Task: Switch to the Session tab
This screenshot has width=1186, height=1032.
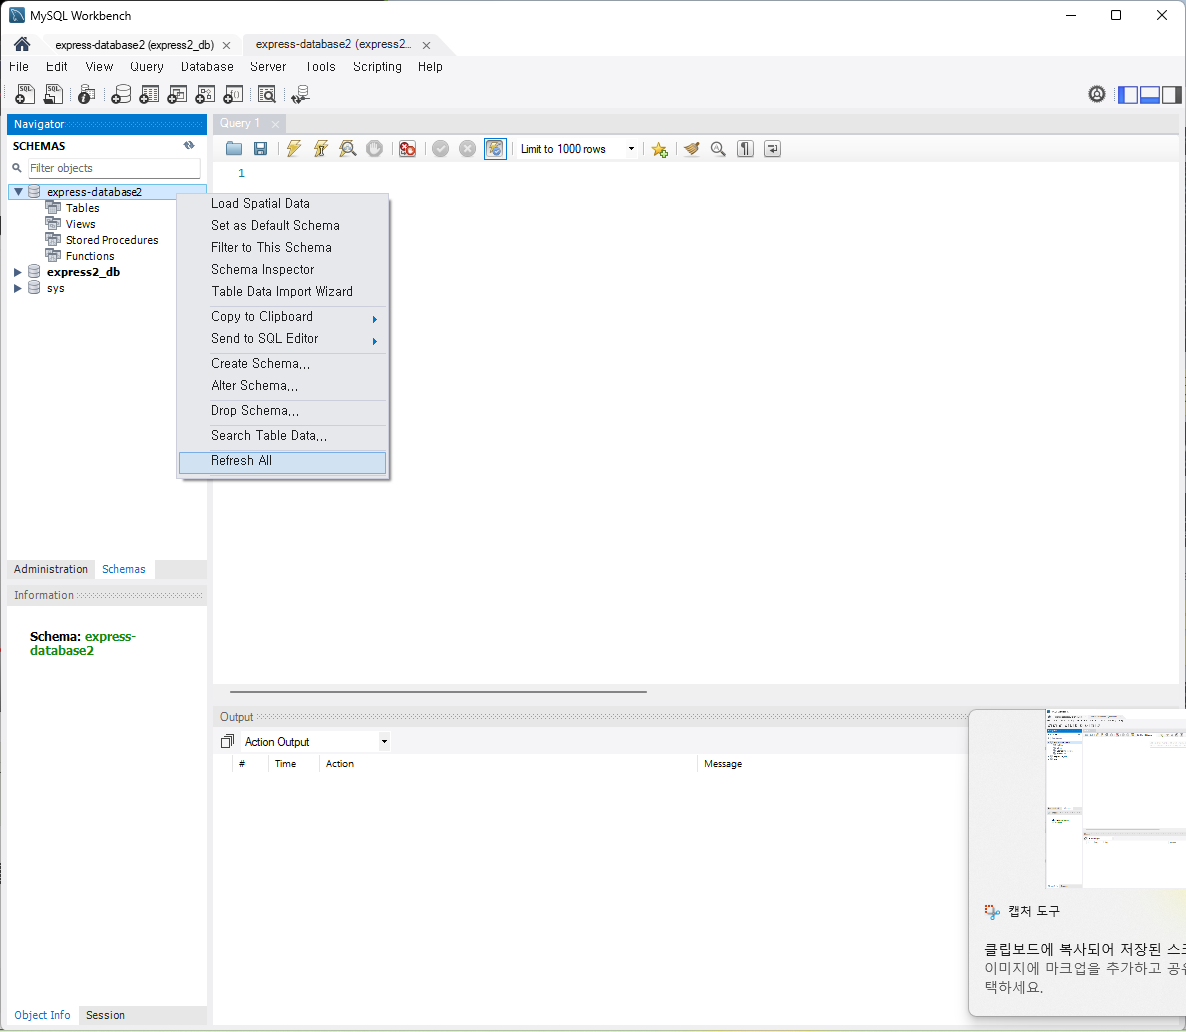Action: [105, 1015]
